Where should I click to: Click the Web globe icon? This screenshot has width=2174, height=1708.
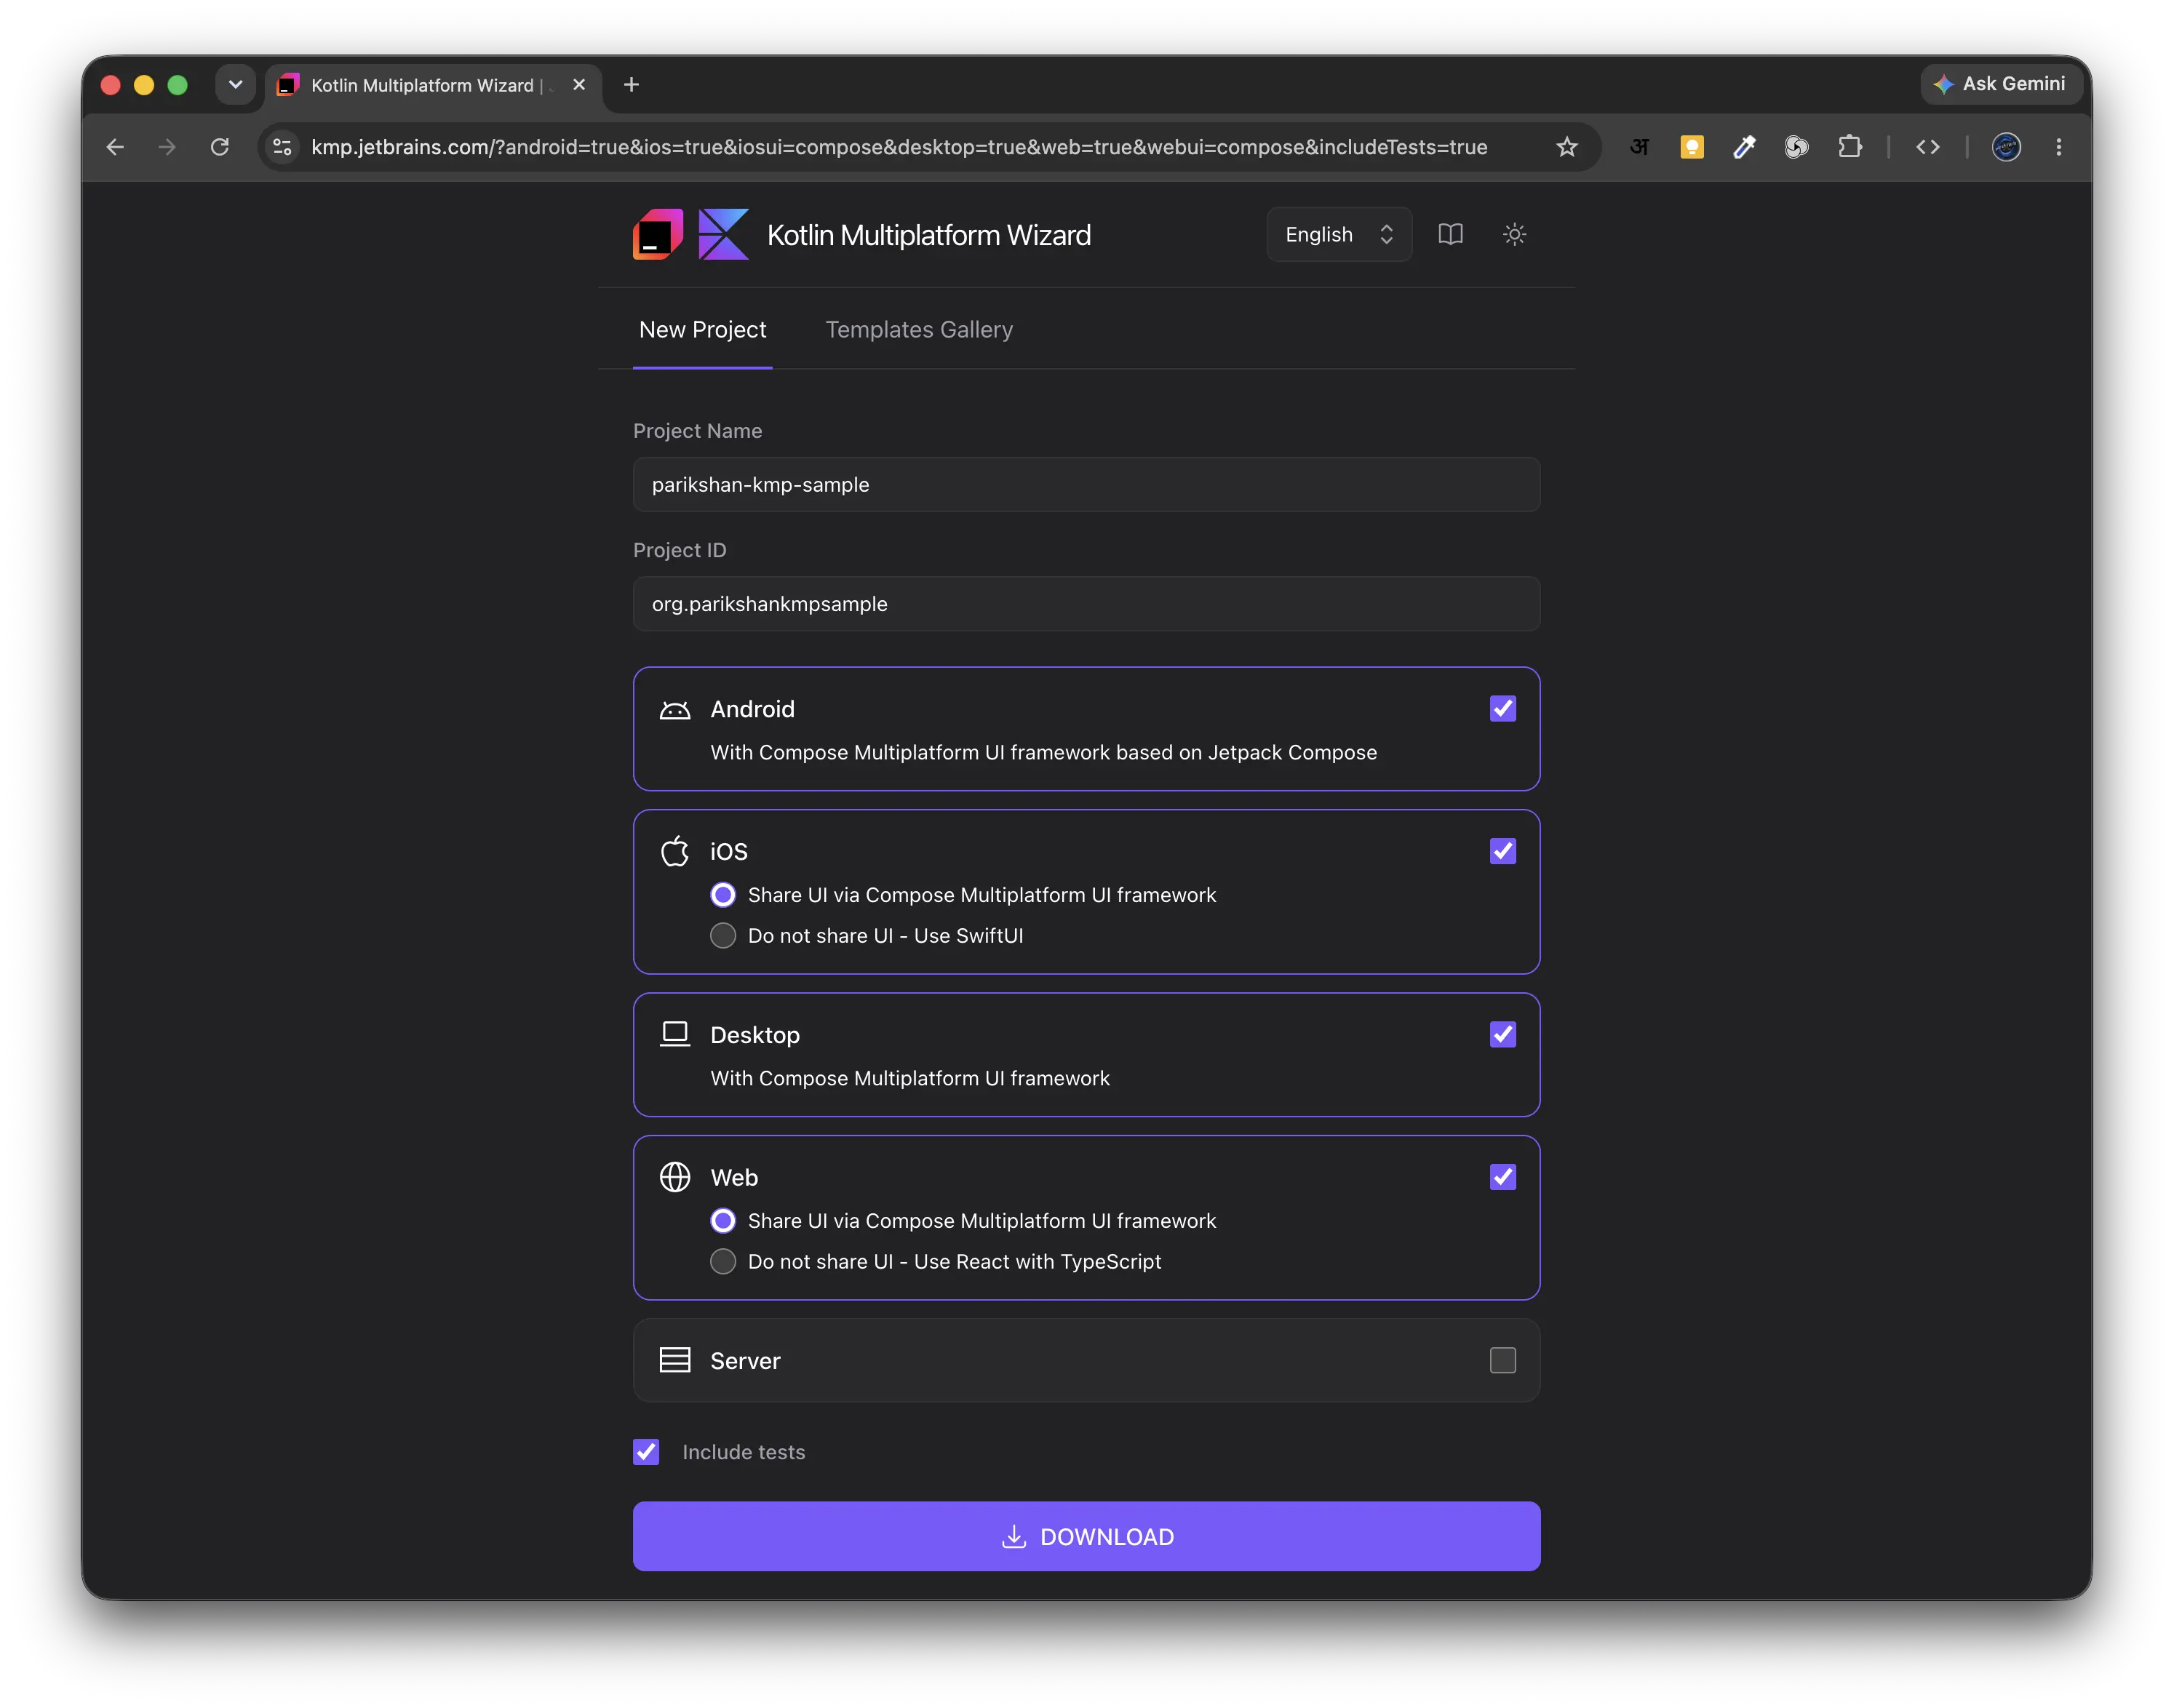(675, 1177)
